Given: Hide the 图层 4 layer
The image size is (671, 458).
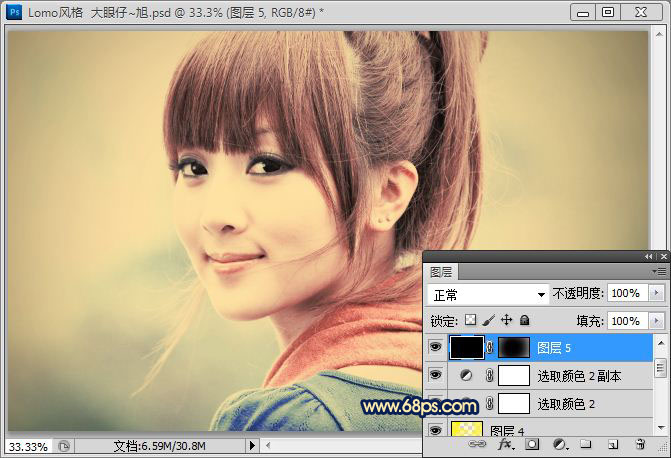Looking at the screenshot, I should coord(435,430).
